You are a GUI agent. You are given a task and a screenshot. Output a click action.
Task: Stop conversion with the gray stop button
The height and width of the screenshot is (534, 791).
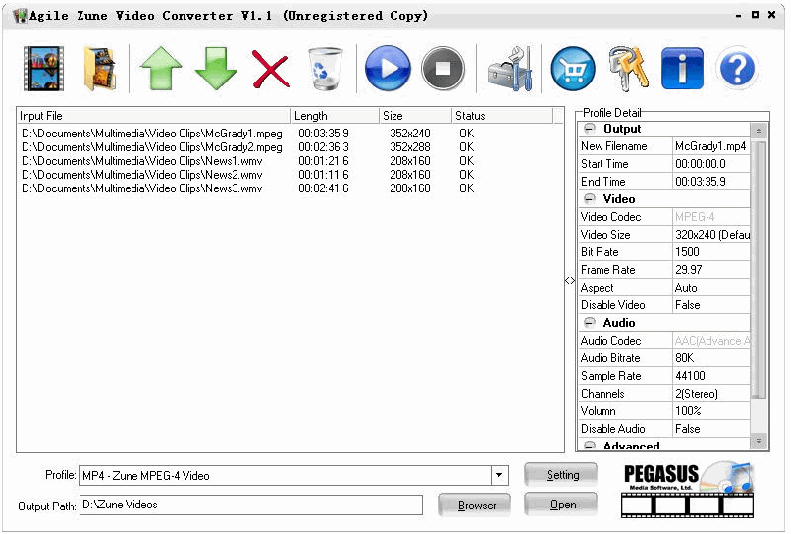(443, 68)
